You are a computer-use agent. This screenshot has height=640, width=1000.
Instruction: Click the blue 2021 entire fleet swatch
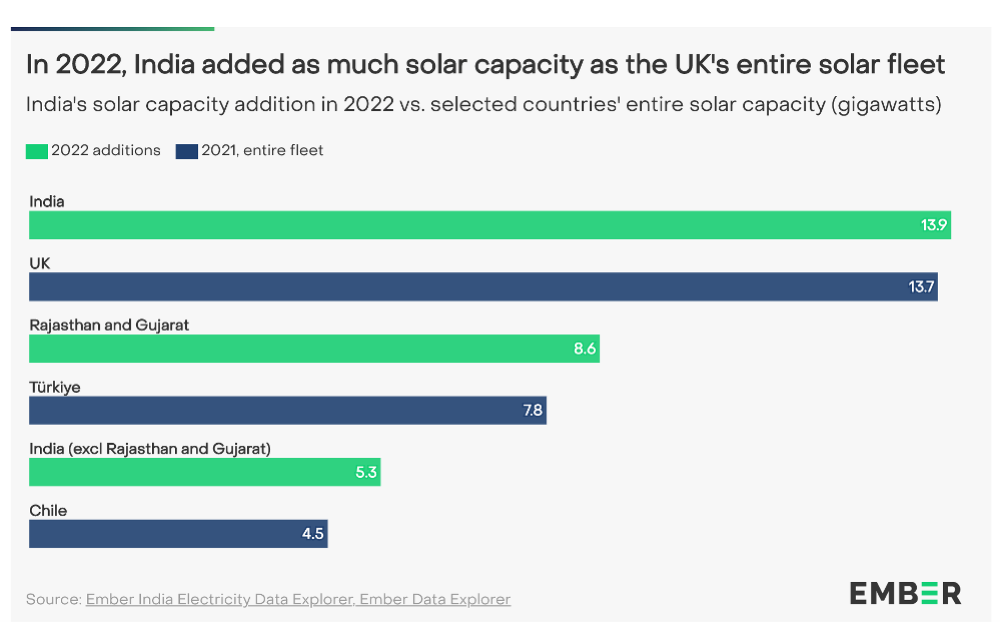(186, 151)
